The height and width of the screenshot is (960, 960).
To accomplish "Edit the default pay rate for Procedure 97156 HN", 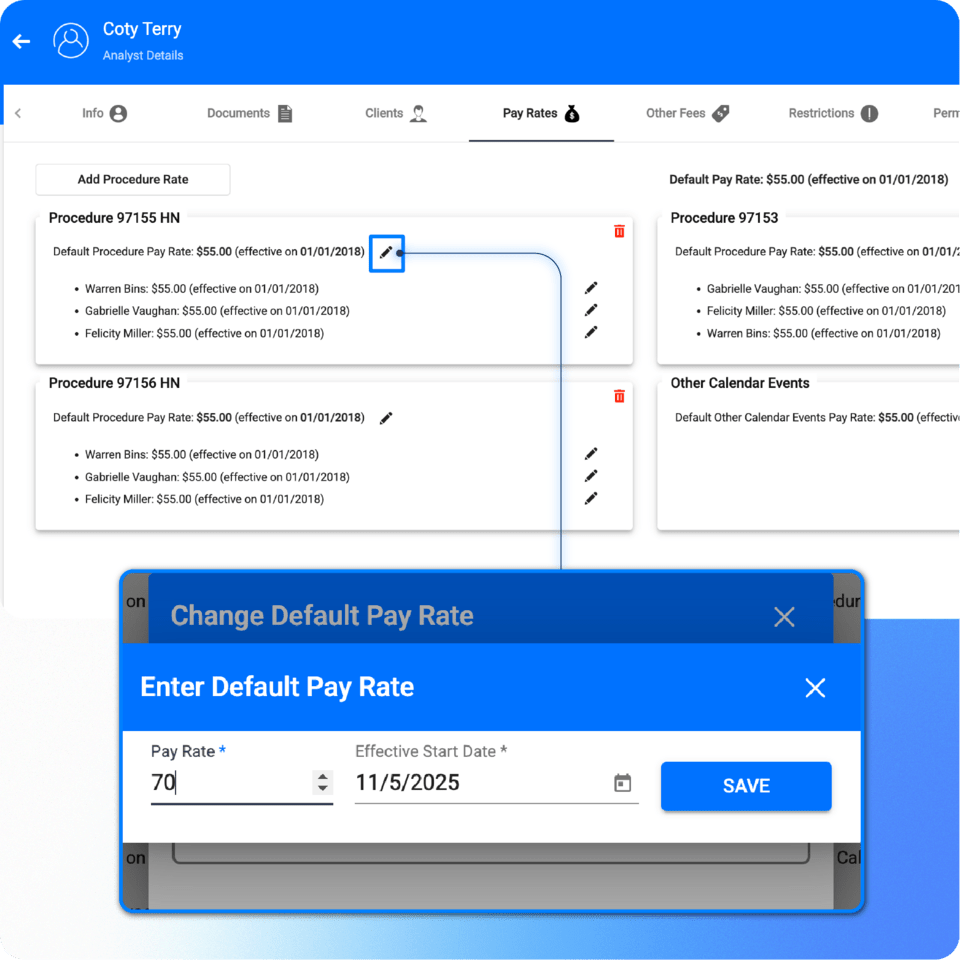I will [x=386, y=418].
